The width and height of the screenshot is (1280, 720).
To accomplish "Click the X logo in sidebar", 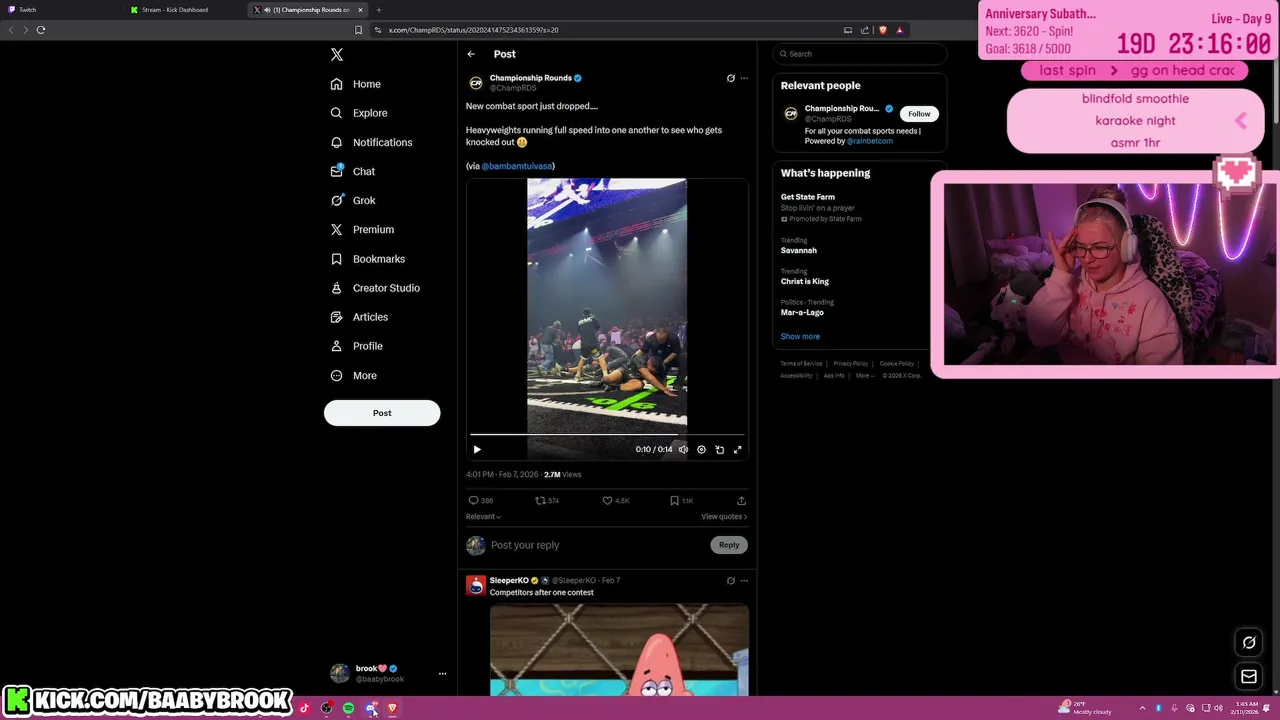I will click(x=337, y=55).
